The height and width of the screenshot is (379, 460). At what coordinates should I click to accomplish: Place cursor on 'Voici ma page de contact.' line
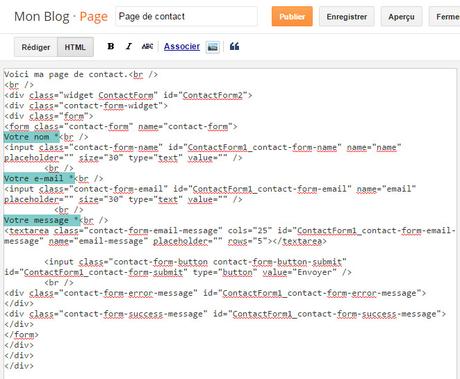tap(81, 74)
